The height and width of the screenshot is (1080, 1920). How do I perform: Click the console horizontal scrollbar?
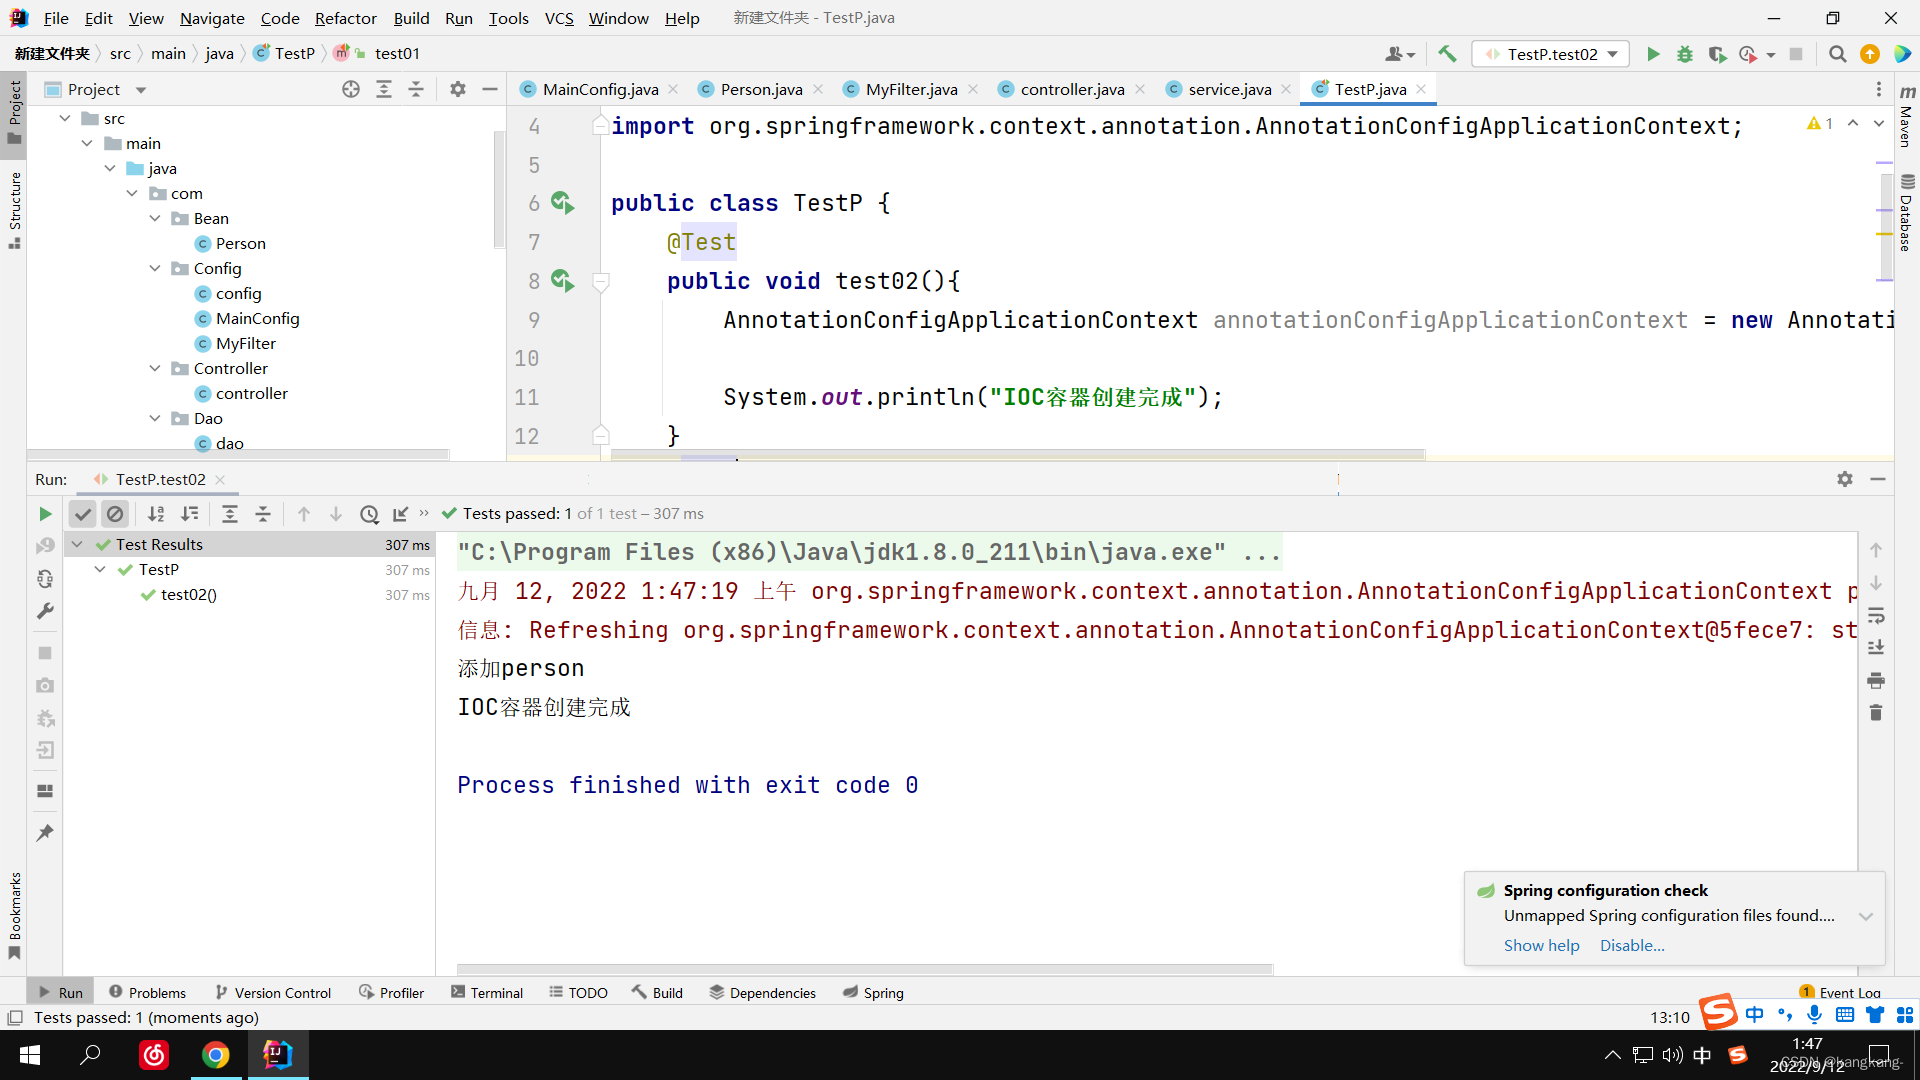[x=864, y=968]
